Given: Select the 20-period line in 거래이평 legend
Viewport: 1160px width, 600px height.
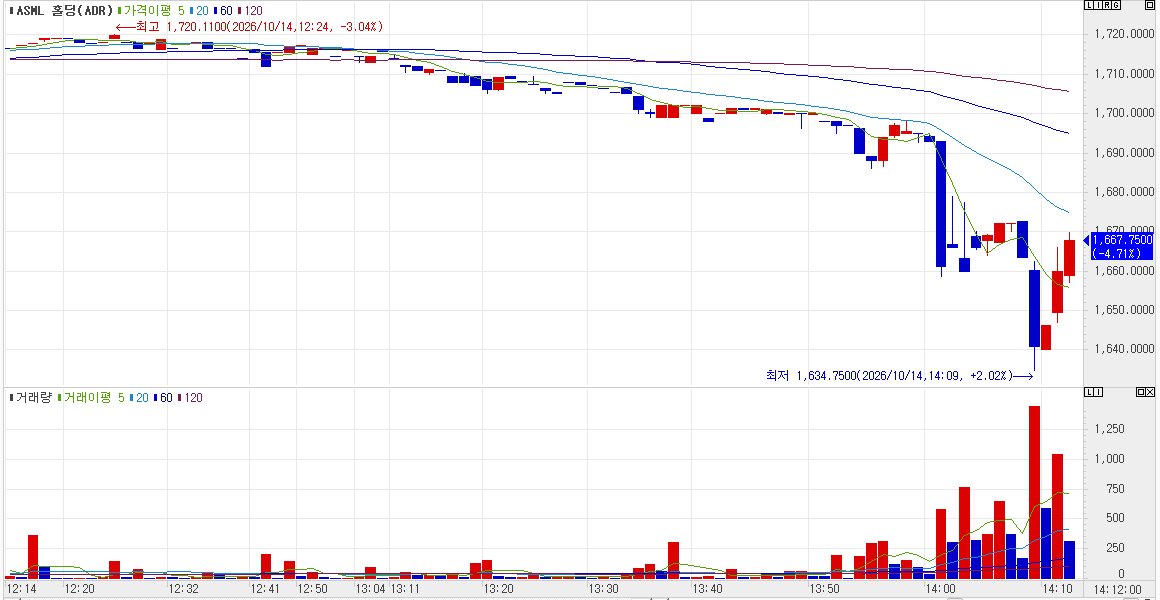Looking at the screenshot, I should pos(140,397).
